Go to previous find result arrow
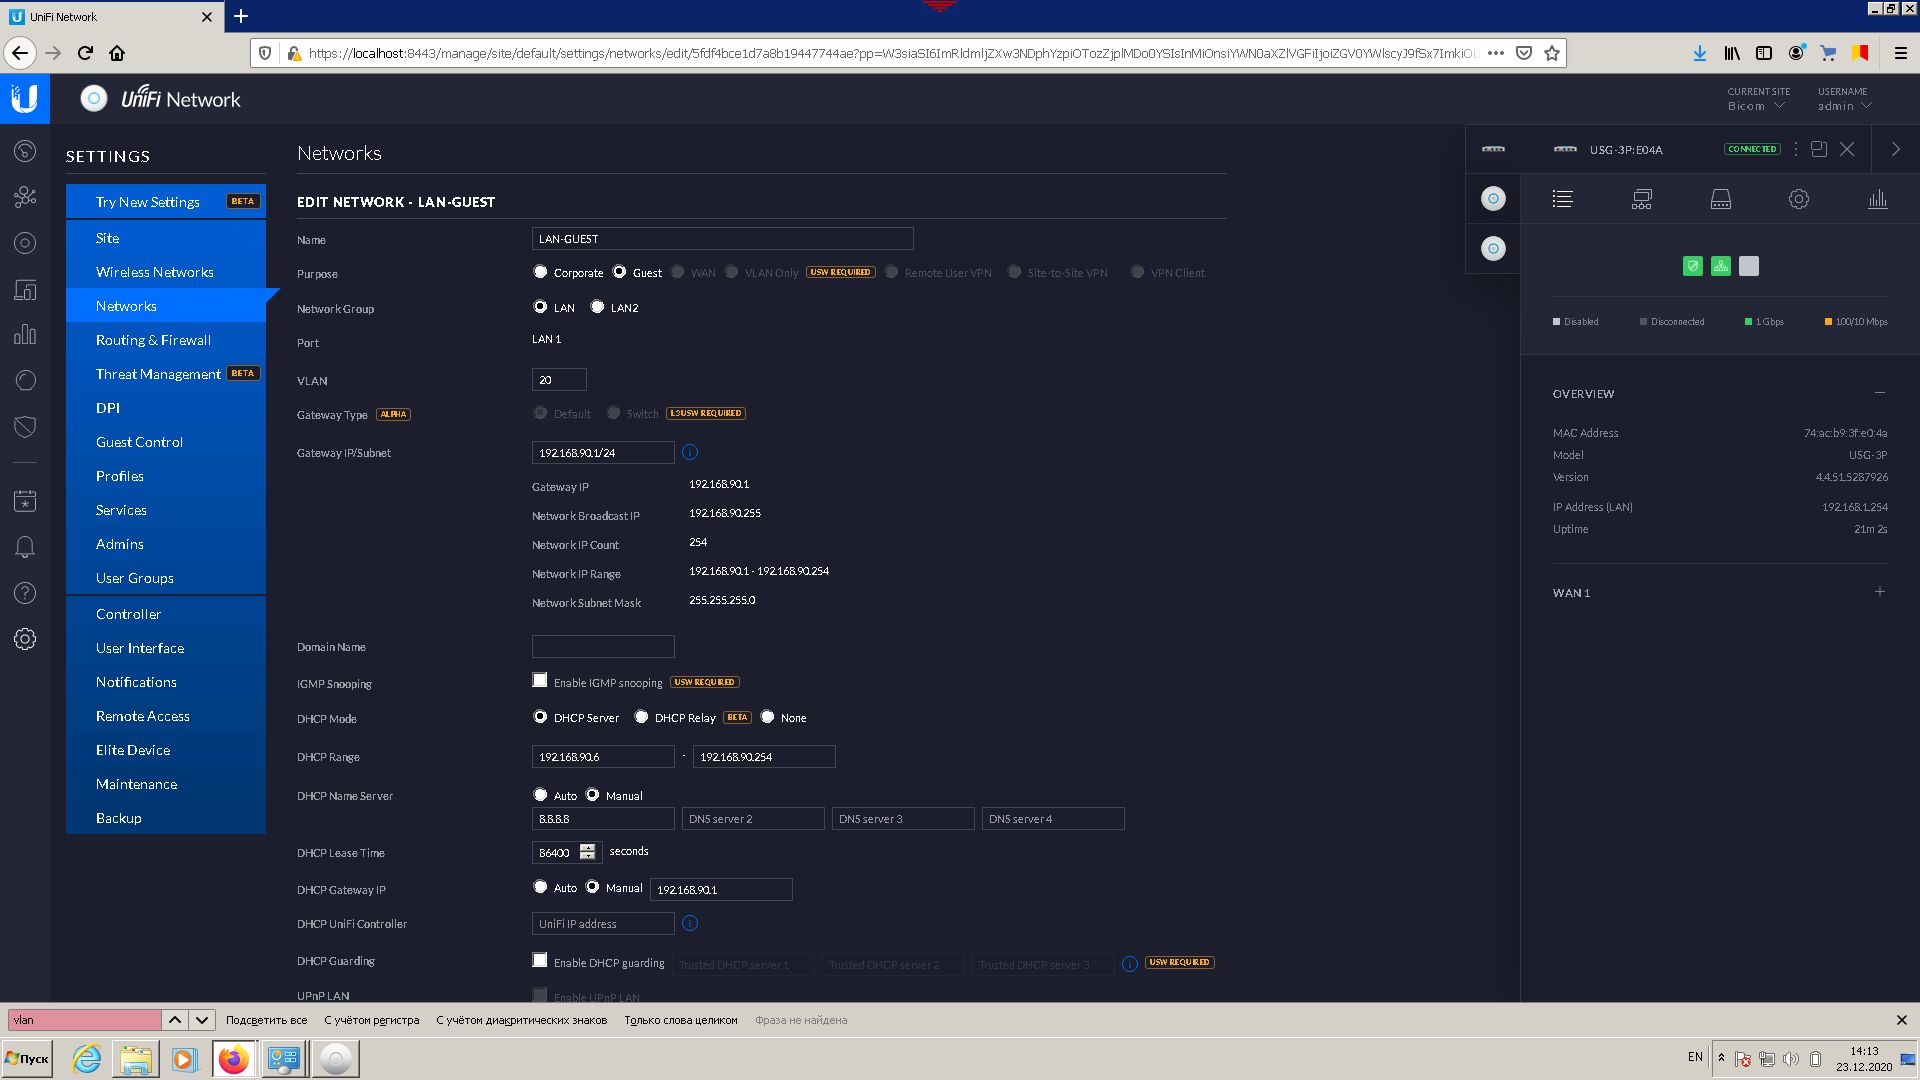The image size is (1920, 1080). pyautogui.click(x=175, y=1020)
